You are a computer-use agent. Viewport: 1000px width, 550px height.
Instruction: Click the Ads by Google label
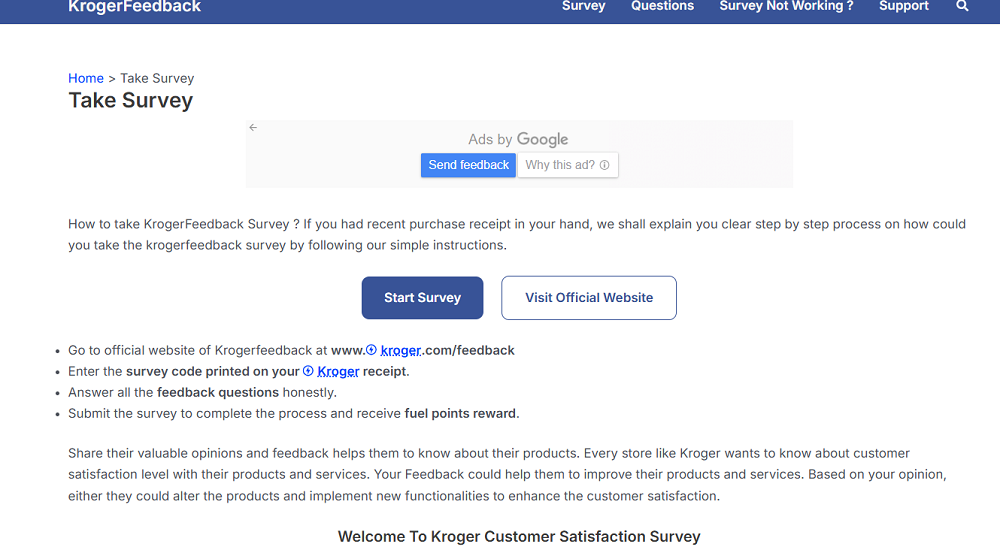pos(518,140)
